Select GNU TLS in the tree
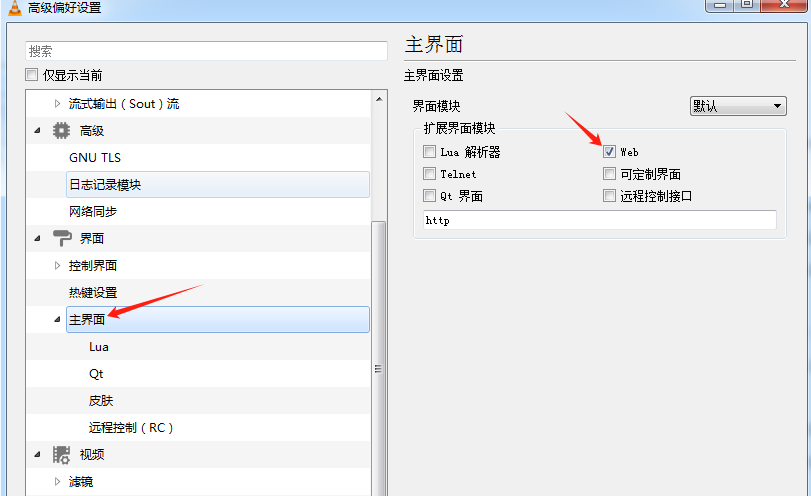 click(x=95, y=158)
